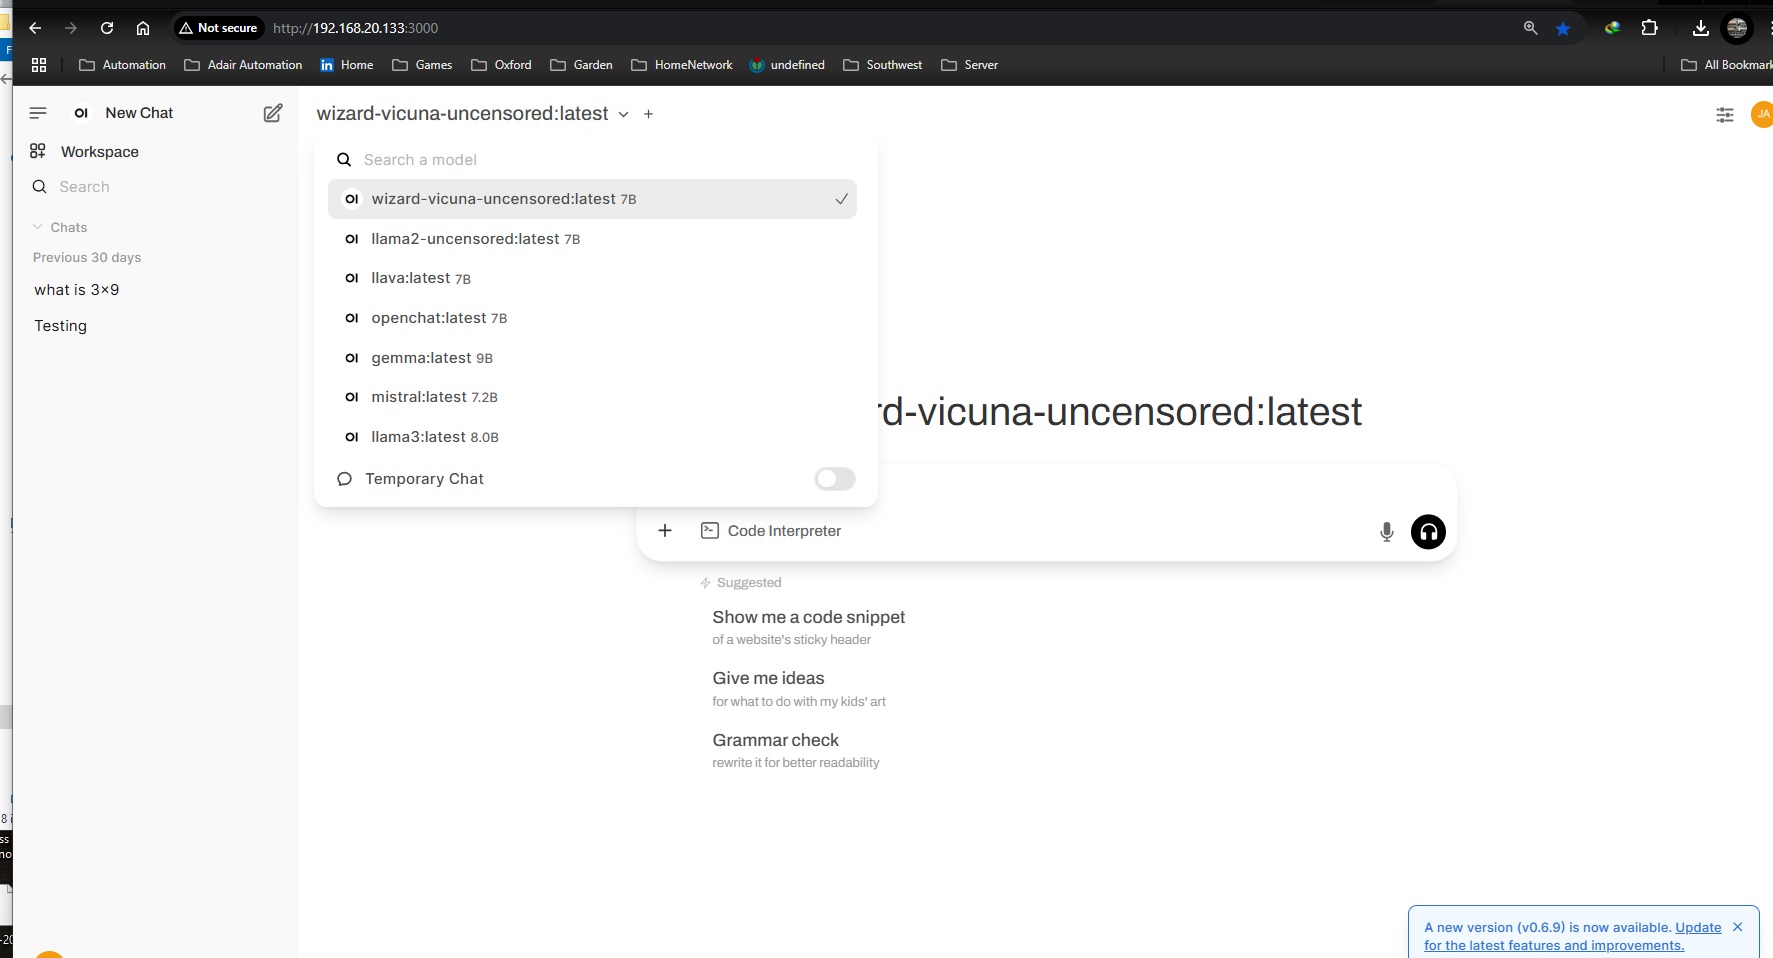Dismiss the new version notification

pyautogui.click(x=1738, y=927)
